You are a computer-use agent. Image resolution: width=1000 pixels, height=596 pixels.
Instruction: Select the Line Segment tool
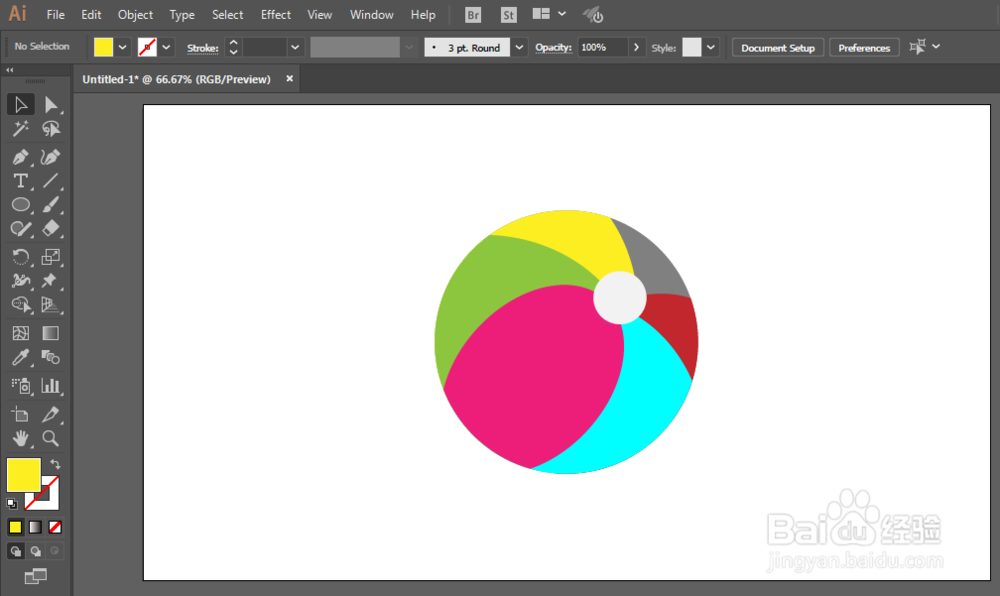(x=50, y=181)
